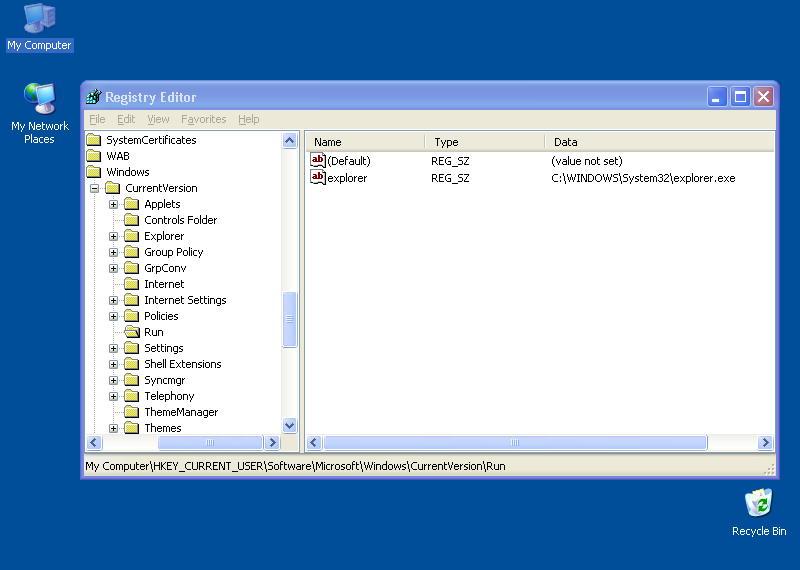Sort values by Data column header
The height and width of the screenshot is (570, 800).
pyautogui.click(x=660, y=142)
